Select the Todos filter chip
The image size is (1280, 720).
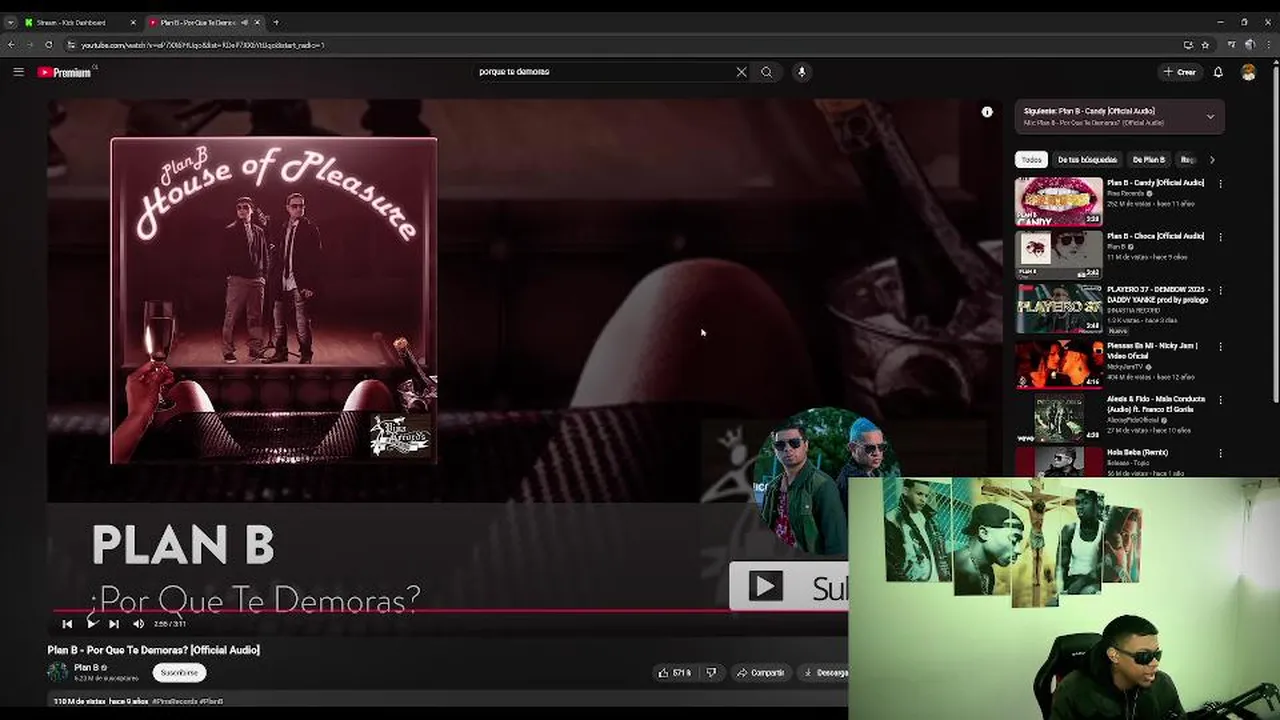pyautogui.click(x=1031, y=160)
